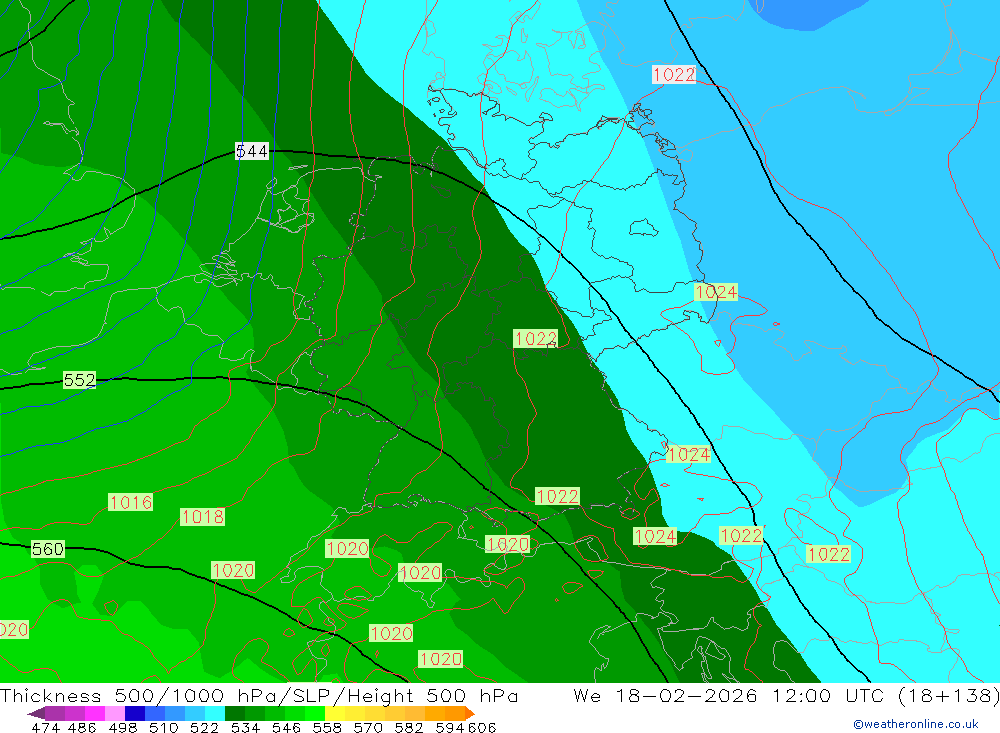
Task: Click the 606 legend value
Action: coord(482,727)
